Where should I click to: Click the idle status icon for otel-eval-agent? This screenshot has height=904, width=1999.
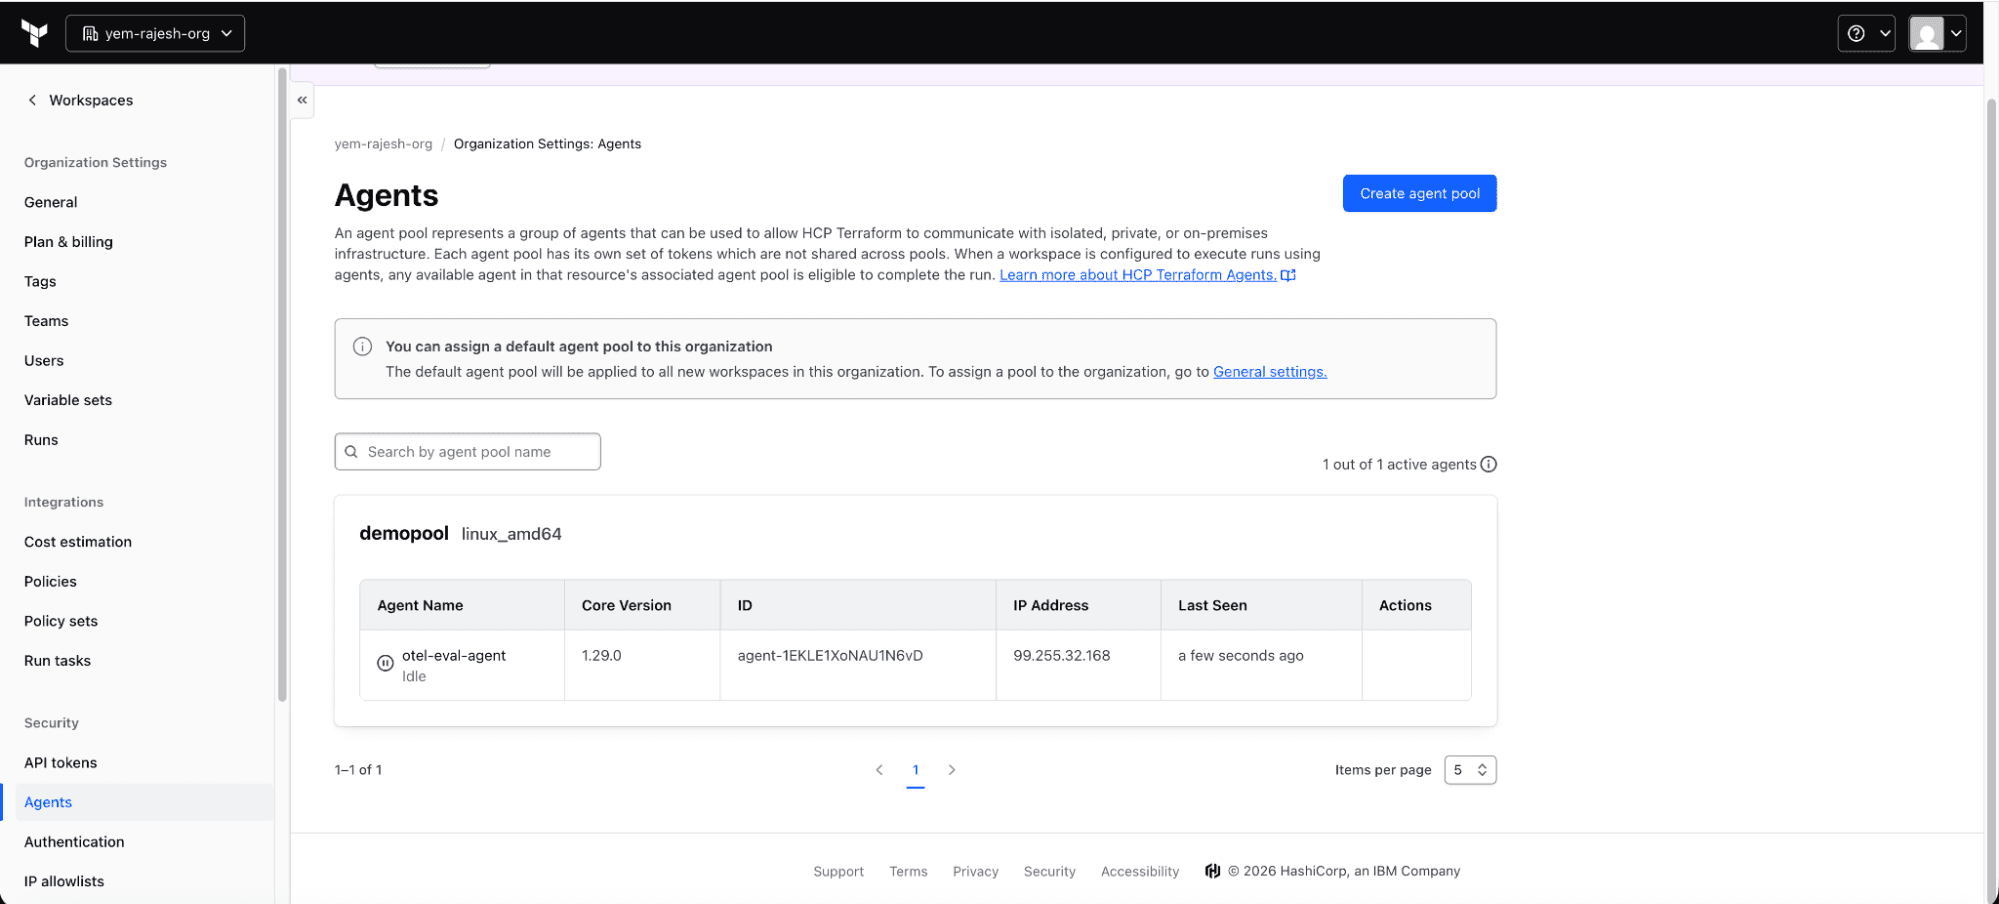point(385,663)
